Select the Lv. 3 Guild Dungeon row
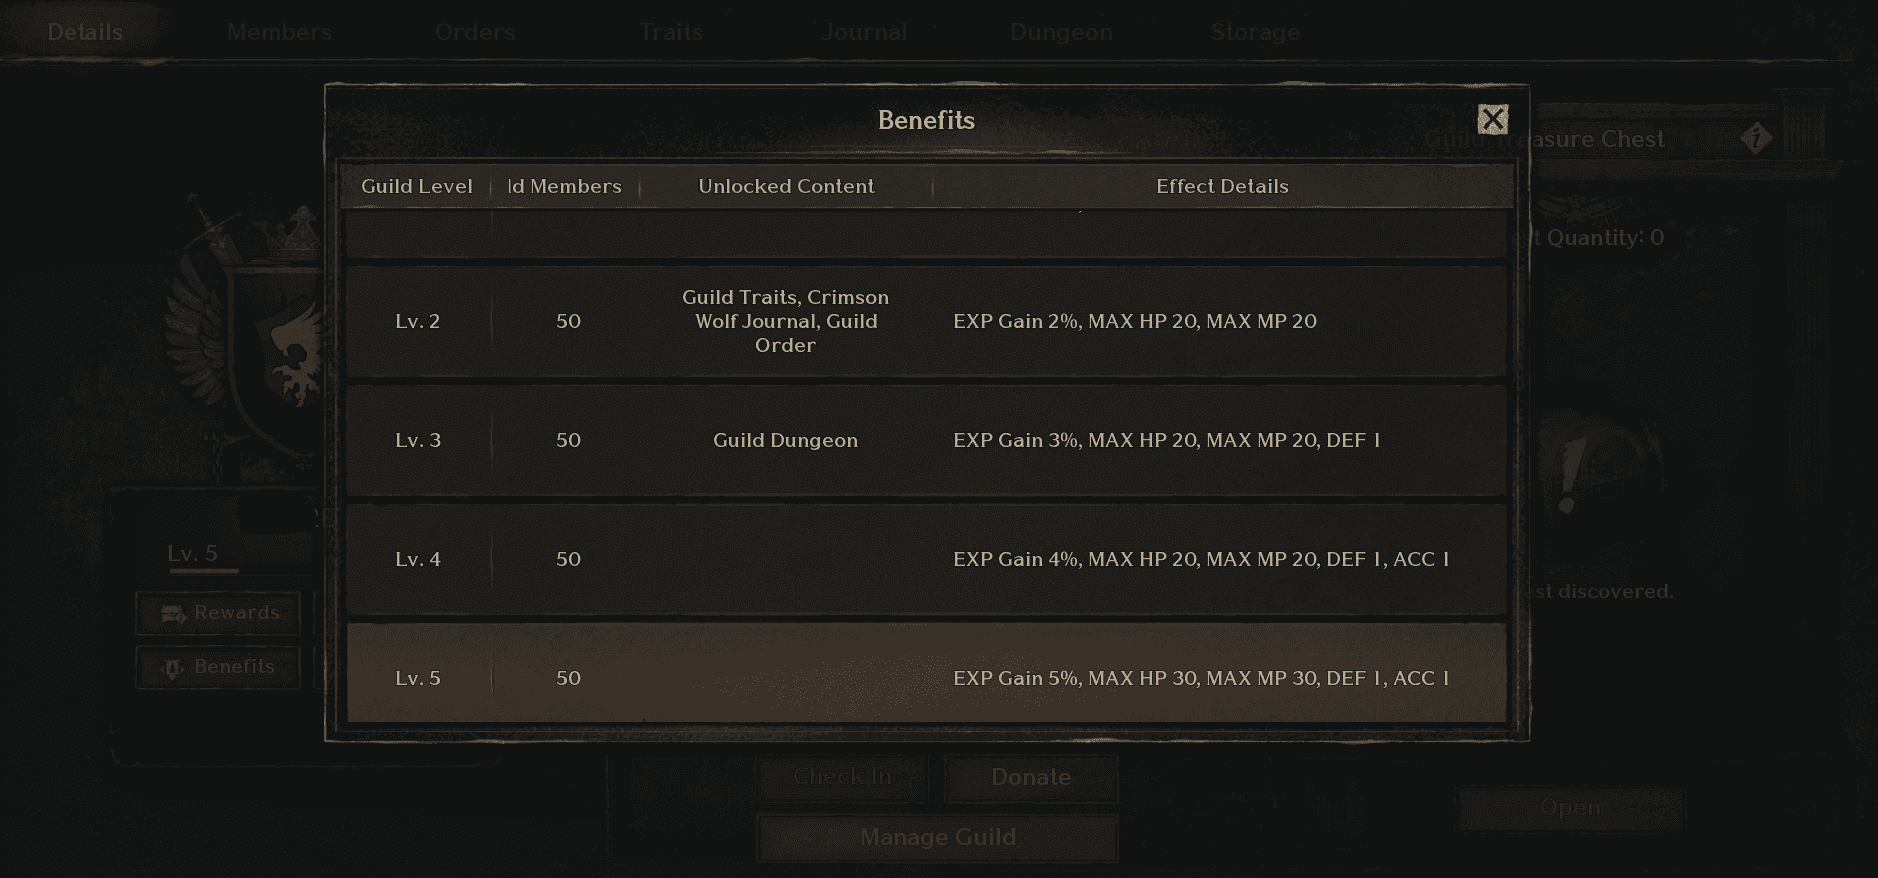Image resolution: width=1878 pixels, height=878 pixels. pyautogui.click(x=926, y=440)
